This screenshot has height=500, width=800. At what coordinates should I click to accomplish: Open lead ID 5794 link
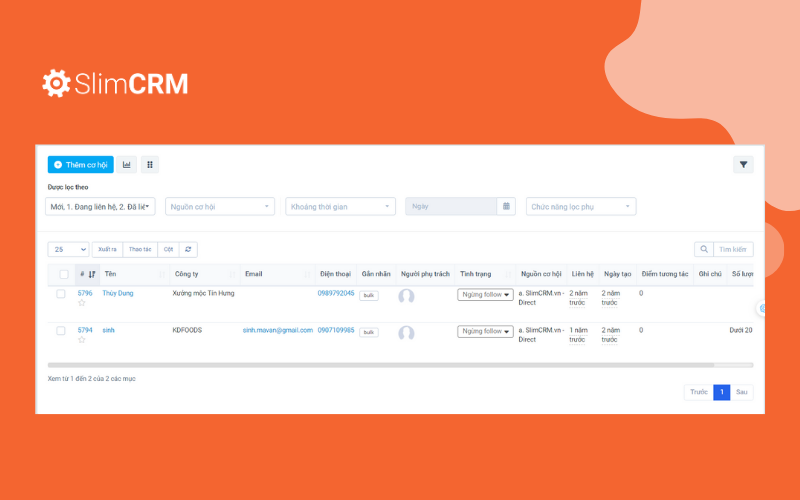coord(85,330)
